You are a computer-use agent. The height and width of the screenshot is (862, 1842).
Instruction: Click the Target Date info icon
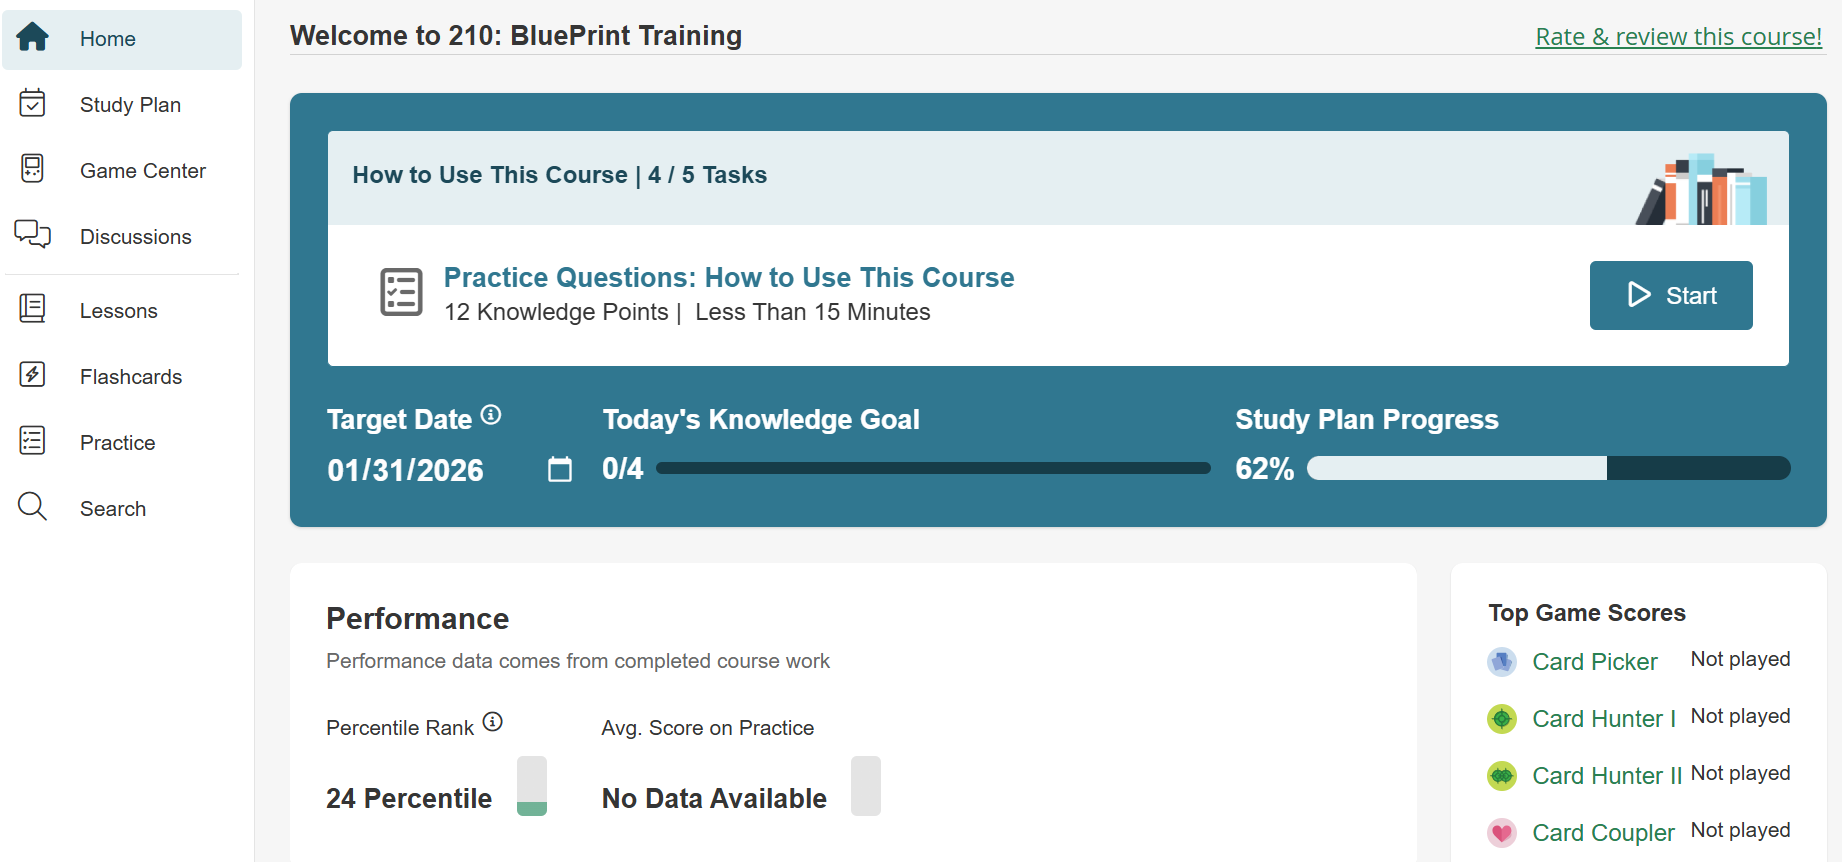point(491,415)
